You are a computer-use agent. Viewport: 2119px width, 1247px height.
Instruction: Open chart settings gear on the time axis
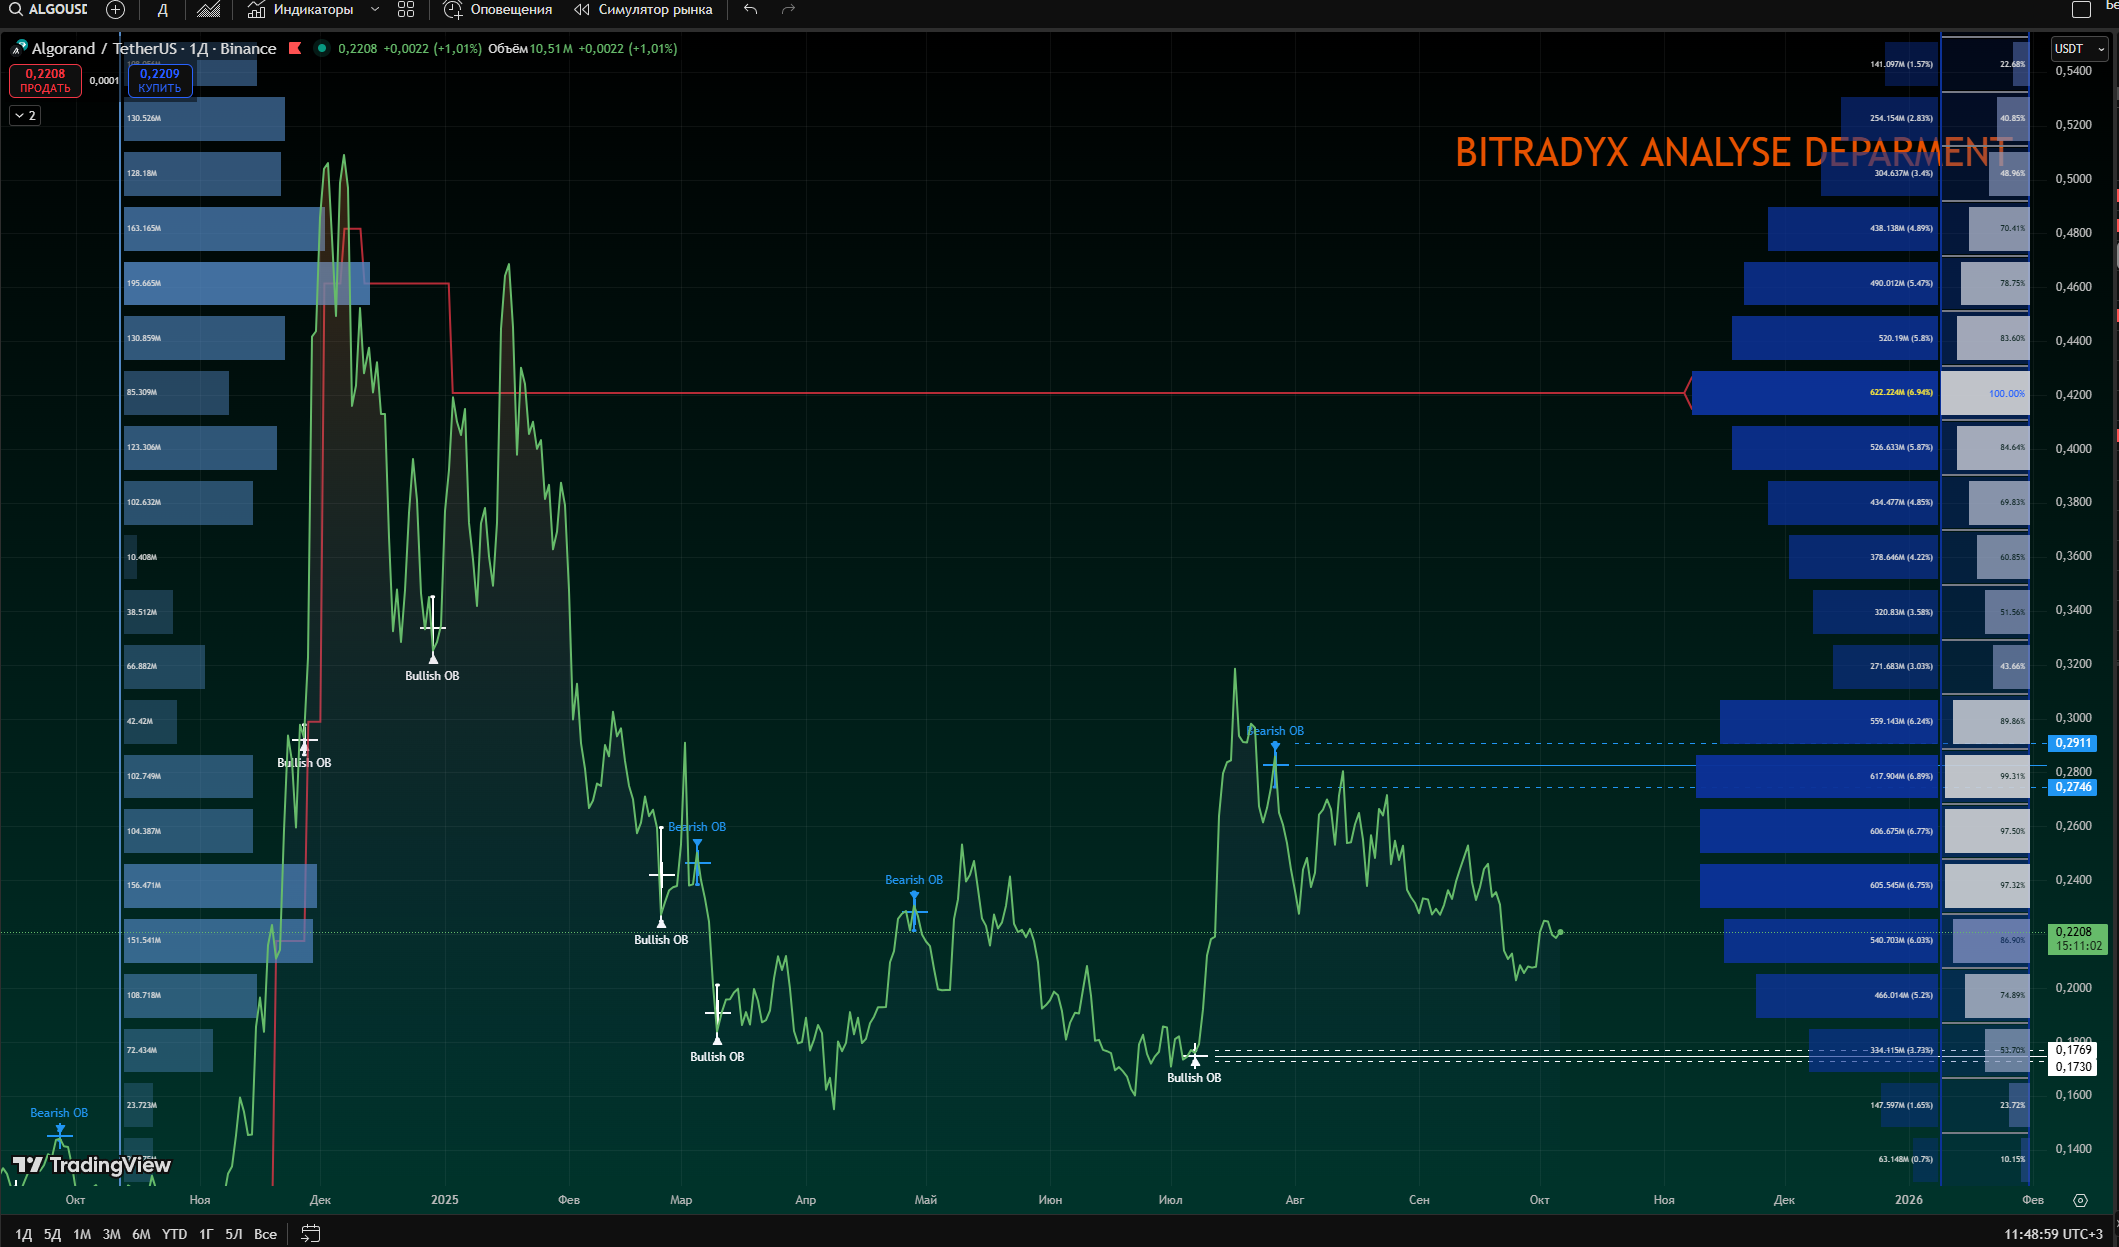(2081, 1200)
